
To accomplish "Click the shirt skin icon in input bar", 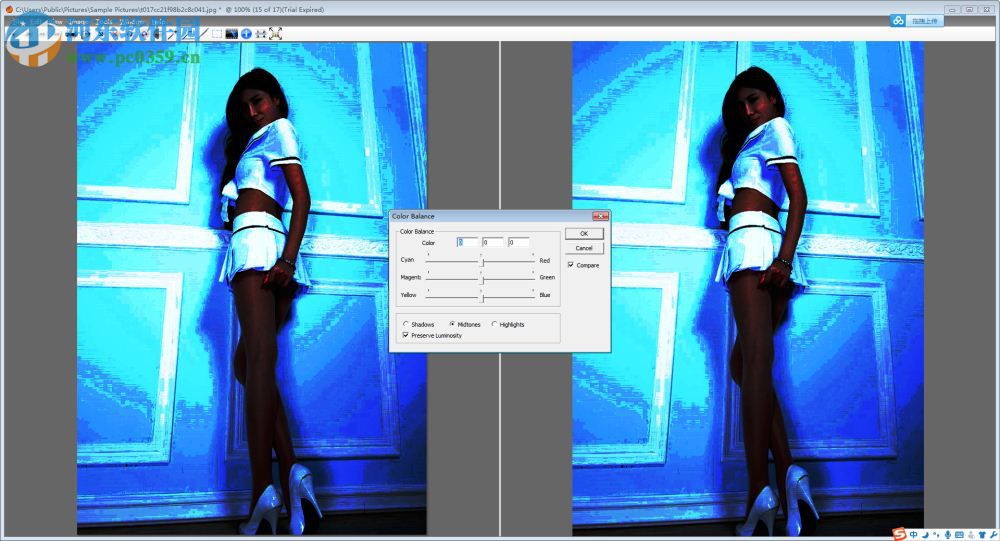I will [983, 535].
